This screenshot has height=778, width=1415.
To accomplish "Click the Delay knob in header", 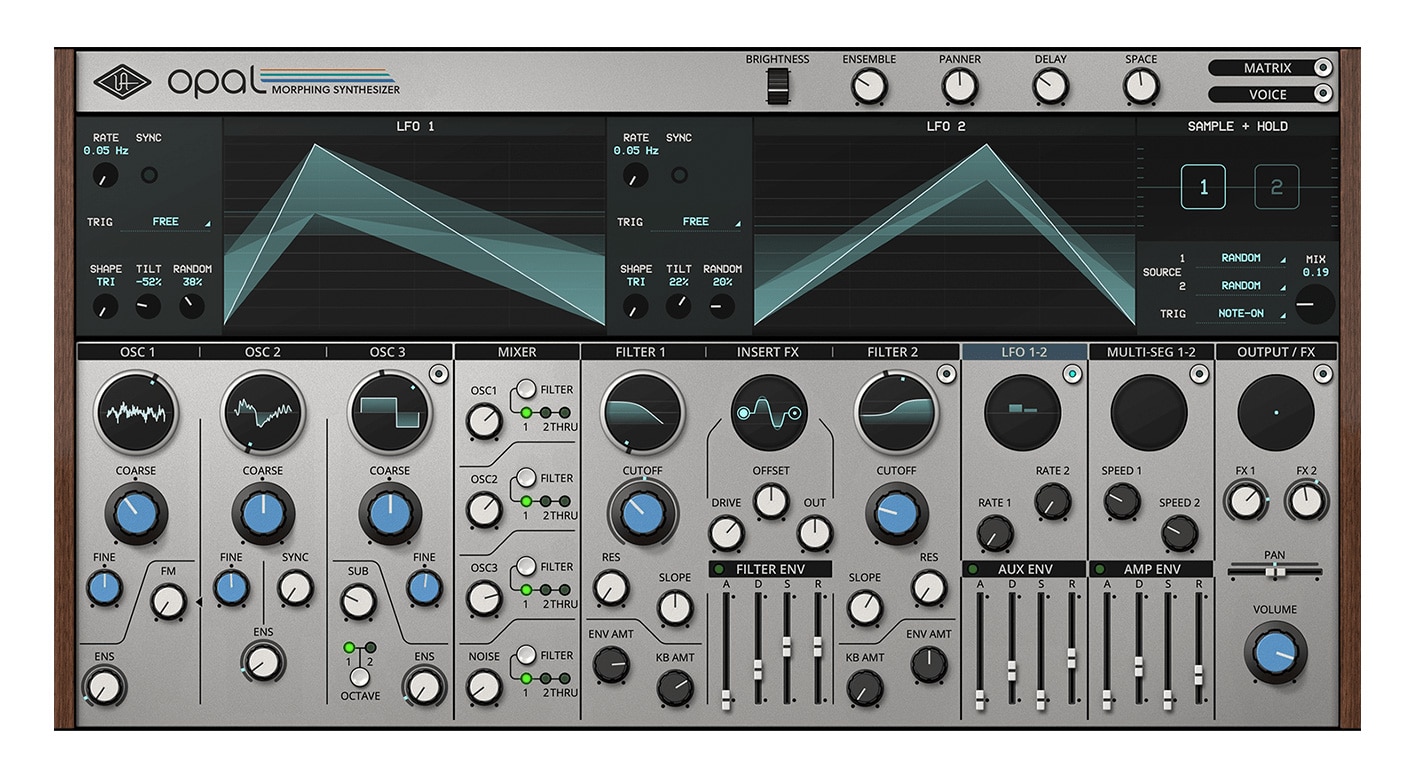I will tap(1050, 87).
